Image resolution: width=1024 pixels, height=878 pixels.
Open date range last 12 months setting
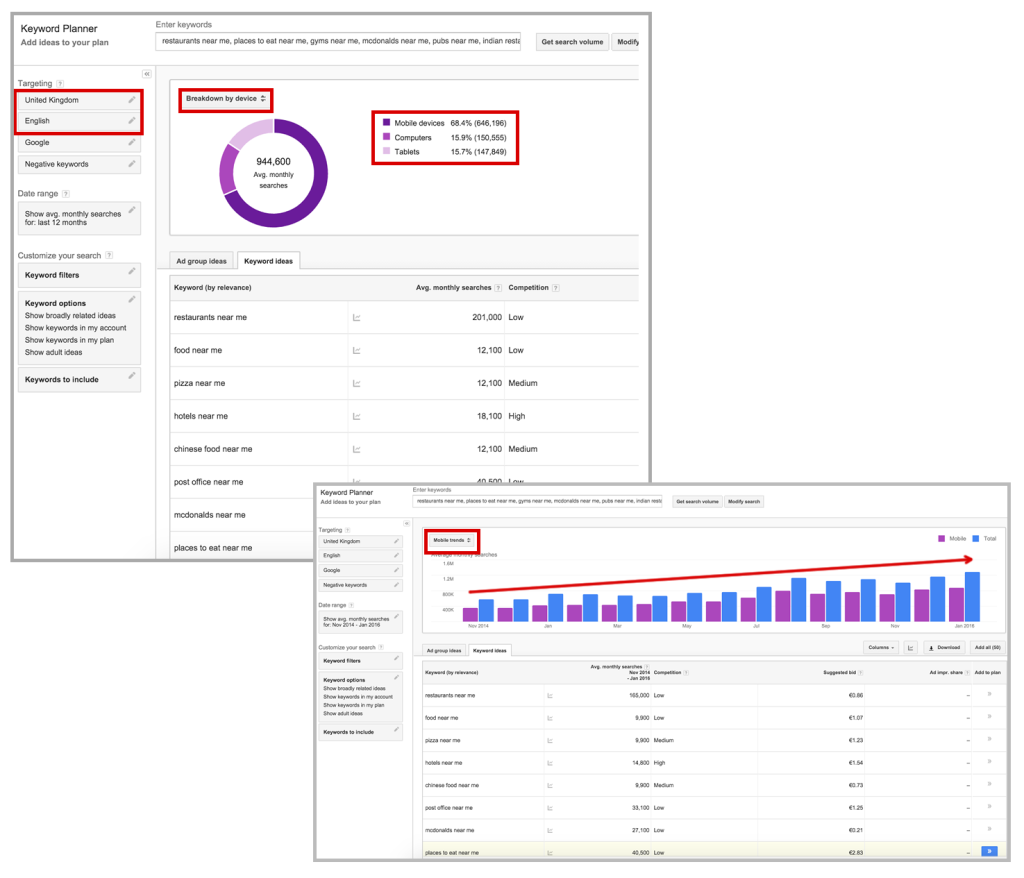point(79,218)
